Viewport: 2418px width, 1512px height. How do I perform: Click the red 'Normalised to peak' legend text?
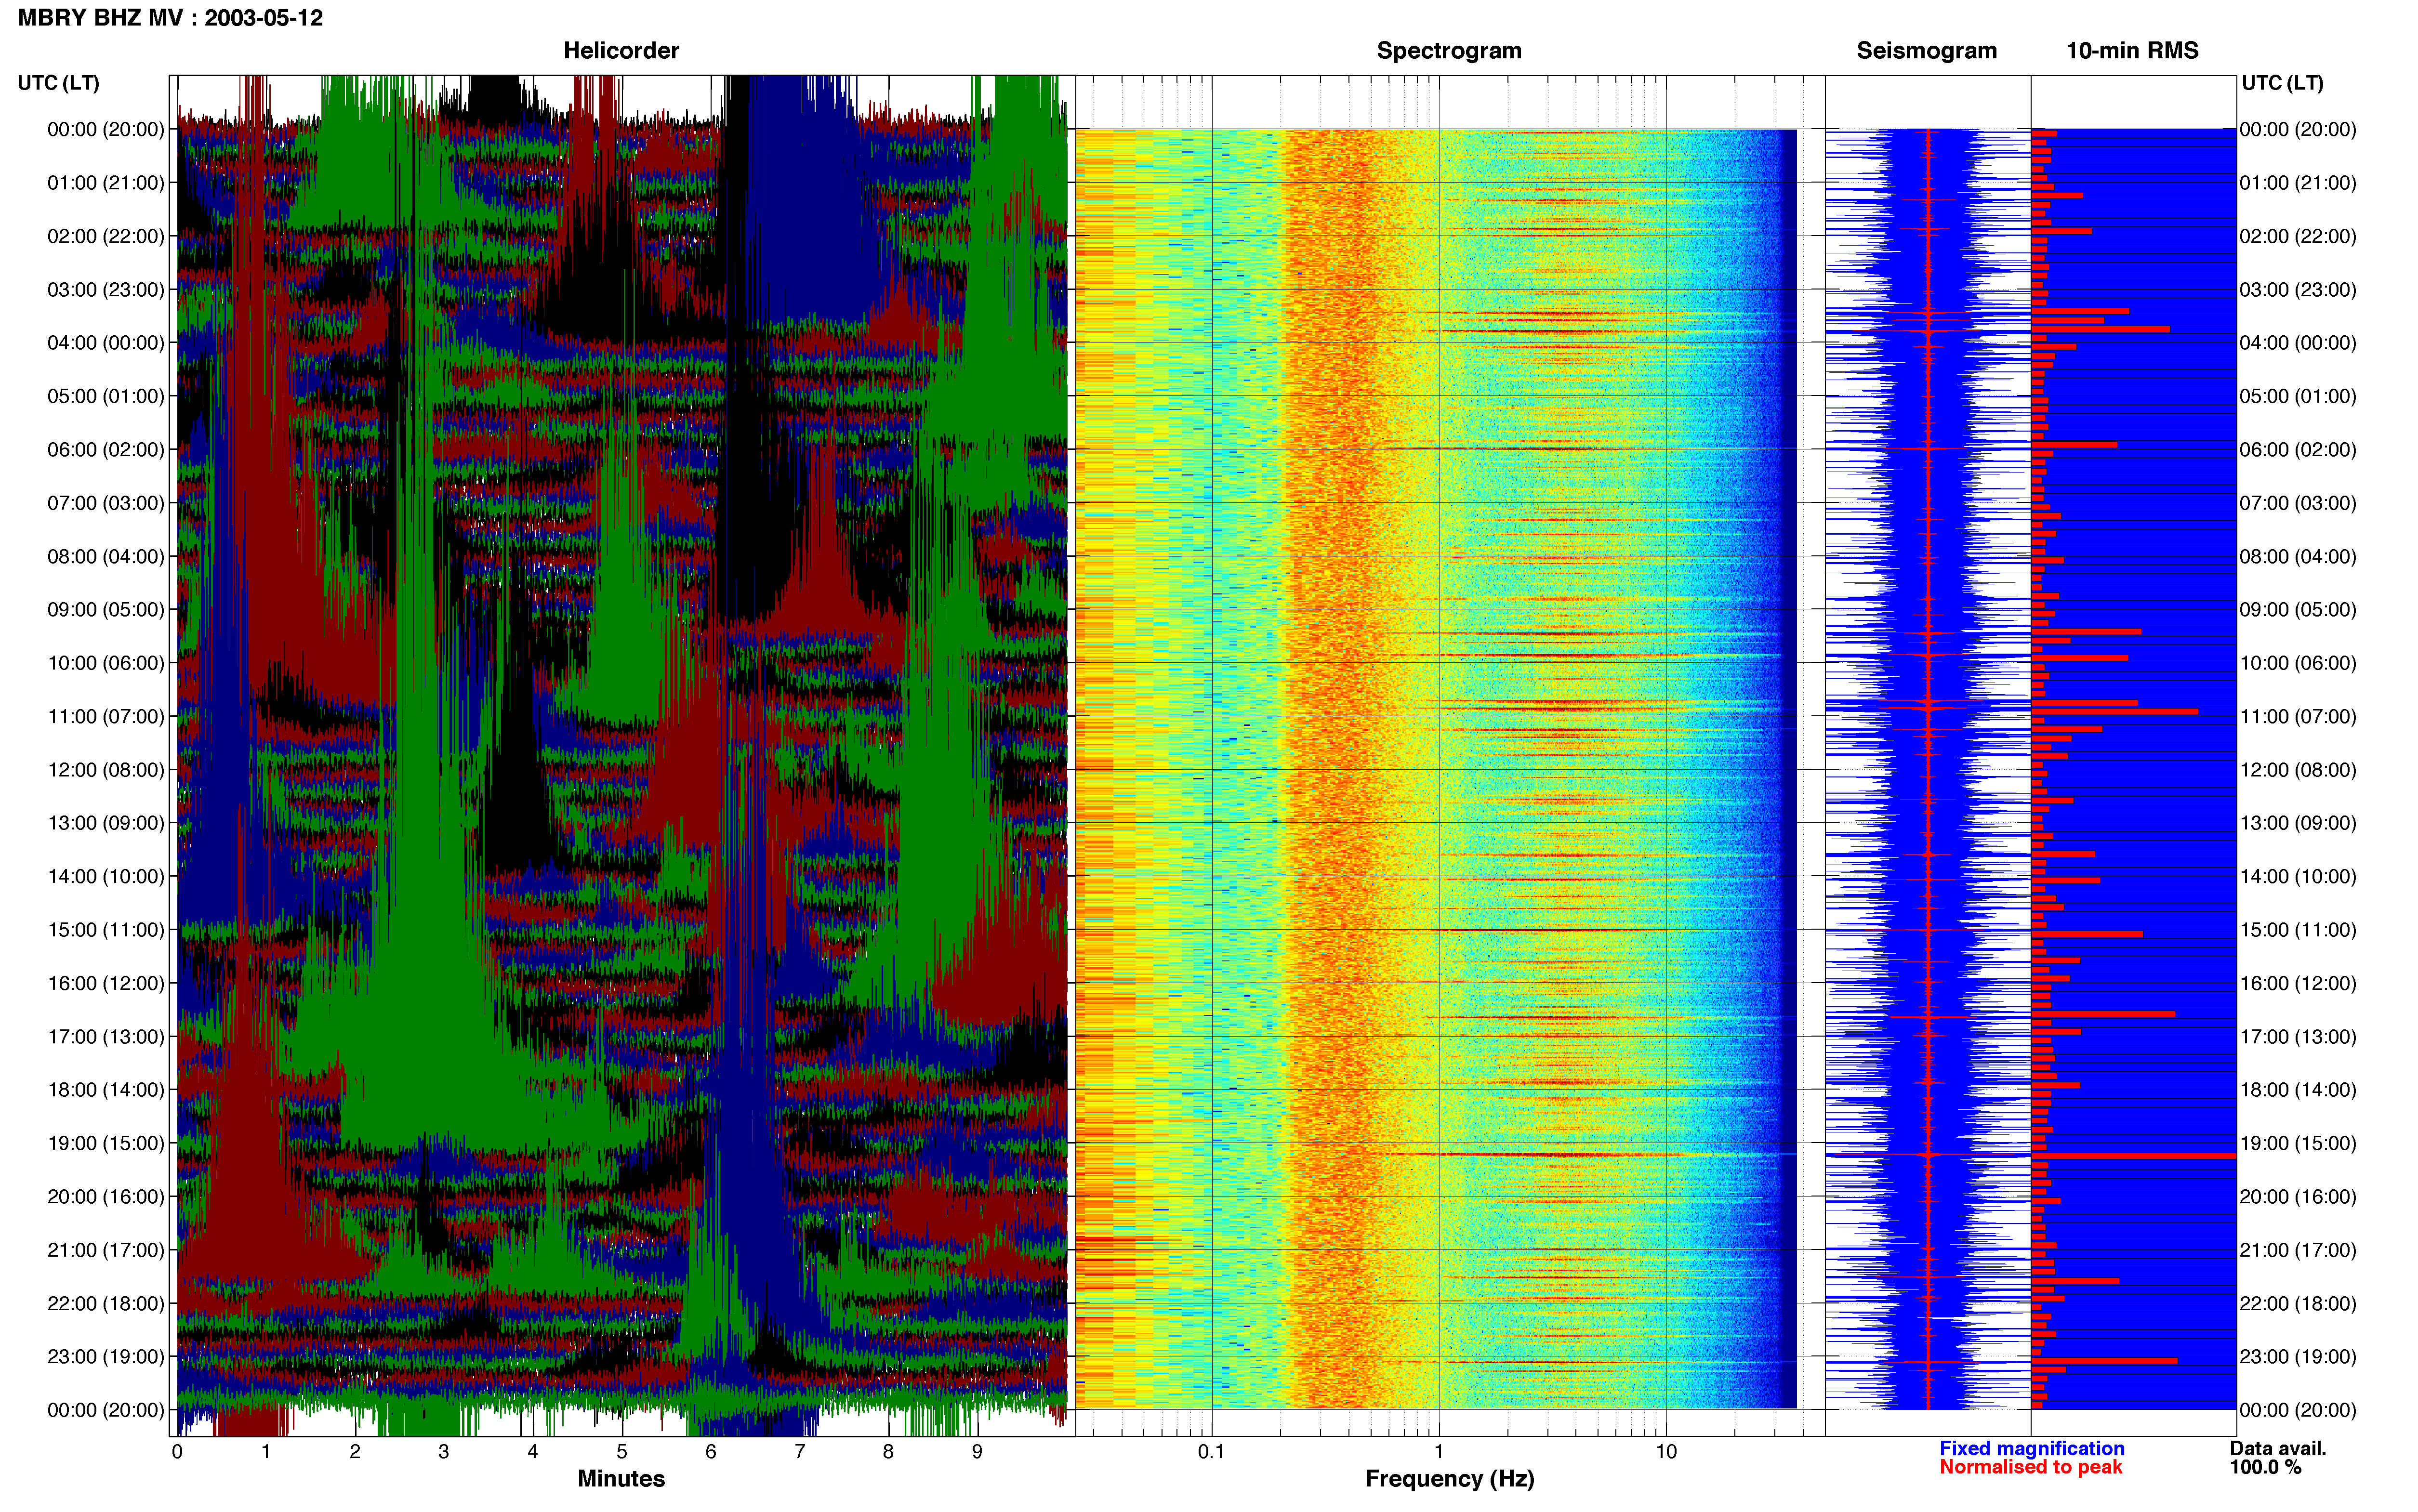pyautogui.click(x=2030, y=1468)
